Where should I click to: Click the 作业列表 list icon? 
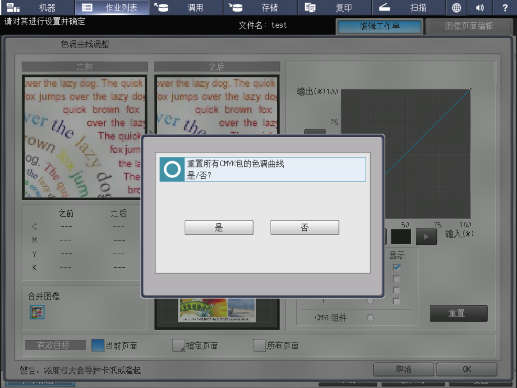(x=87, y=7)
